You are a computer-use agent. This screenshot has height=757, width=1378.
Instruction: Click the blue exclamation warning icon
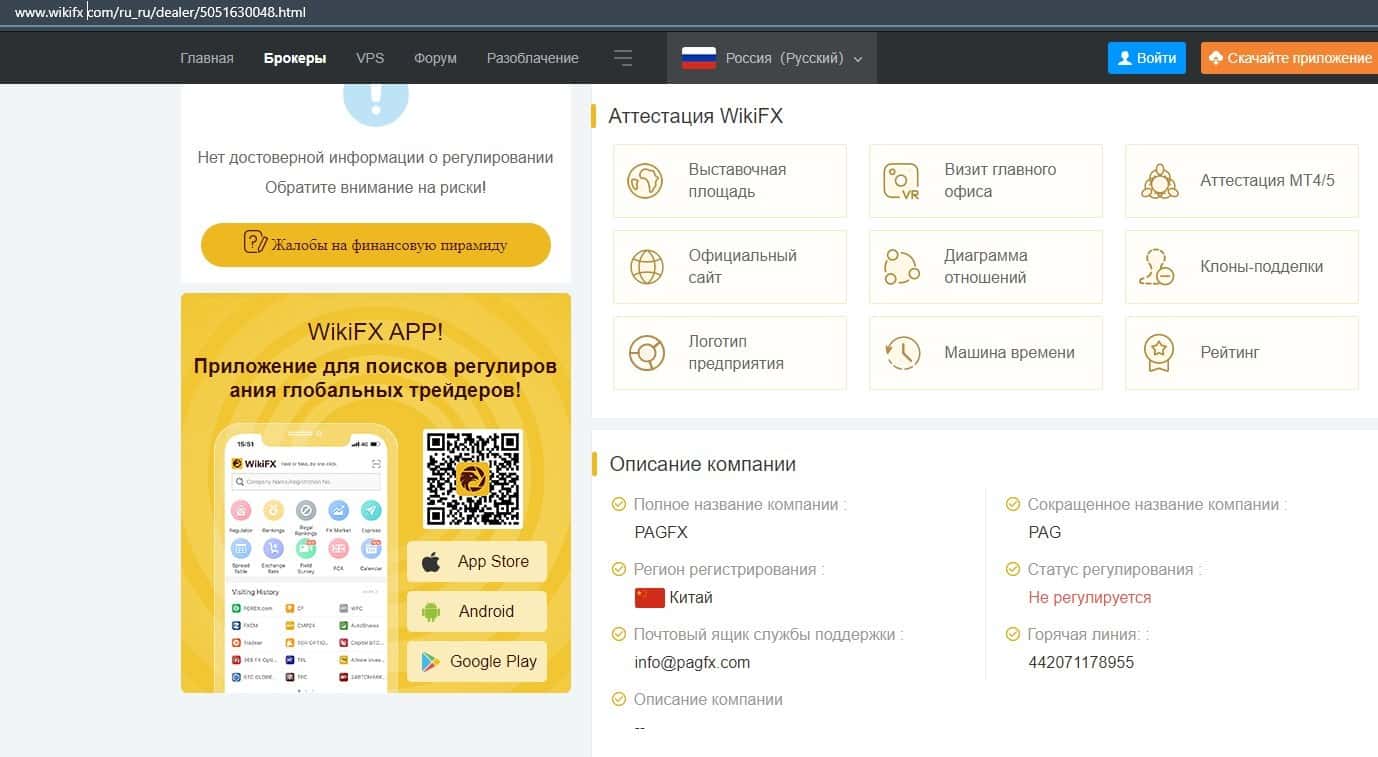(x=376, y=102)
